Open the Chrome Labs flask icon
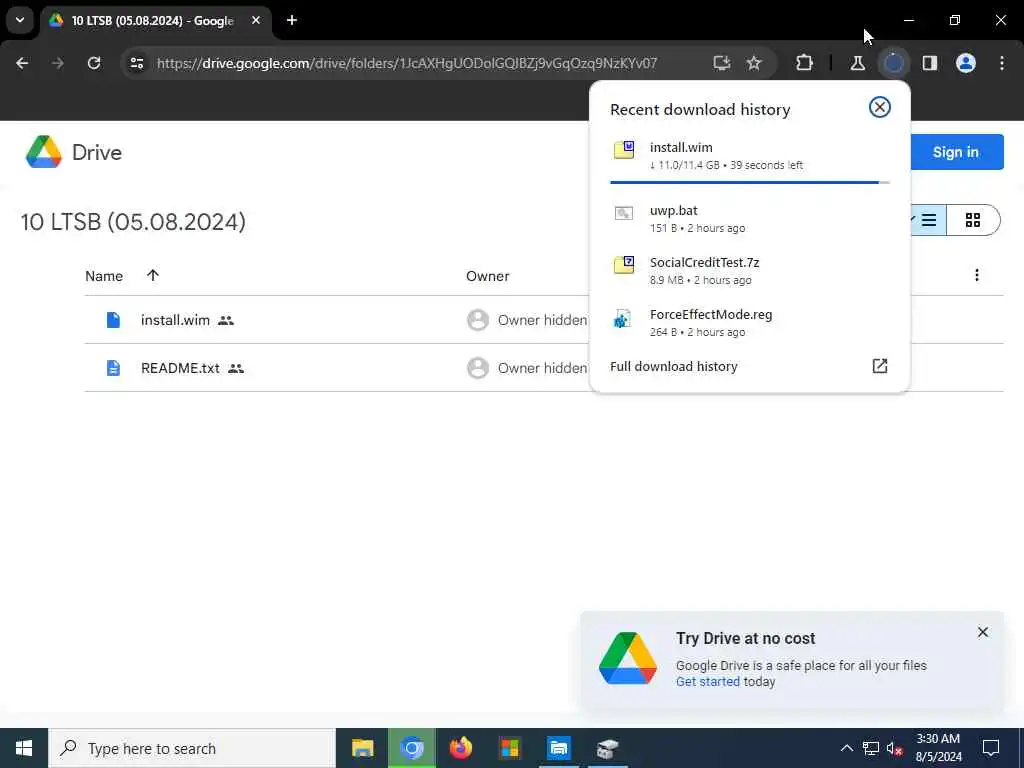 [857, 63]
